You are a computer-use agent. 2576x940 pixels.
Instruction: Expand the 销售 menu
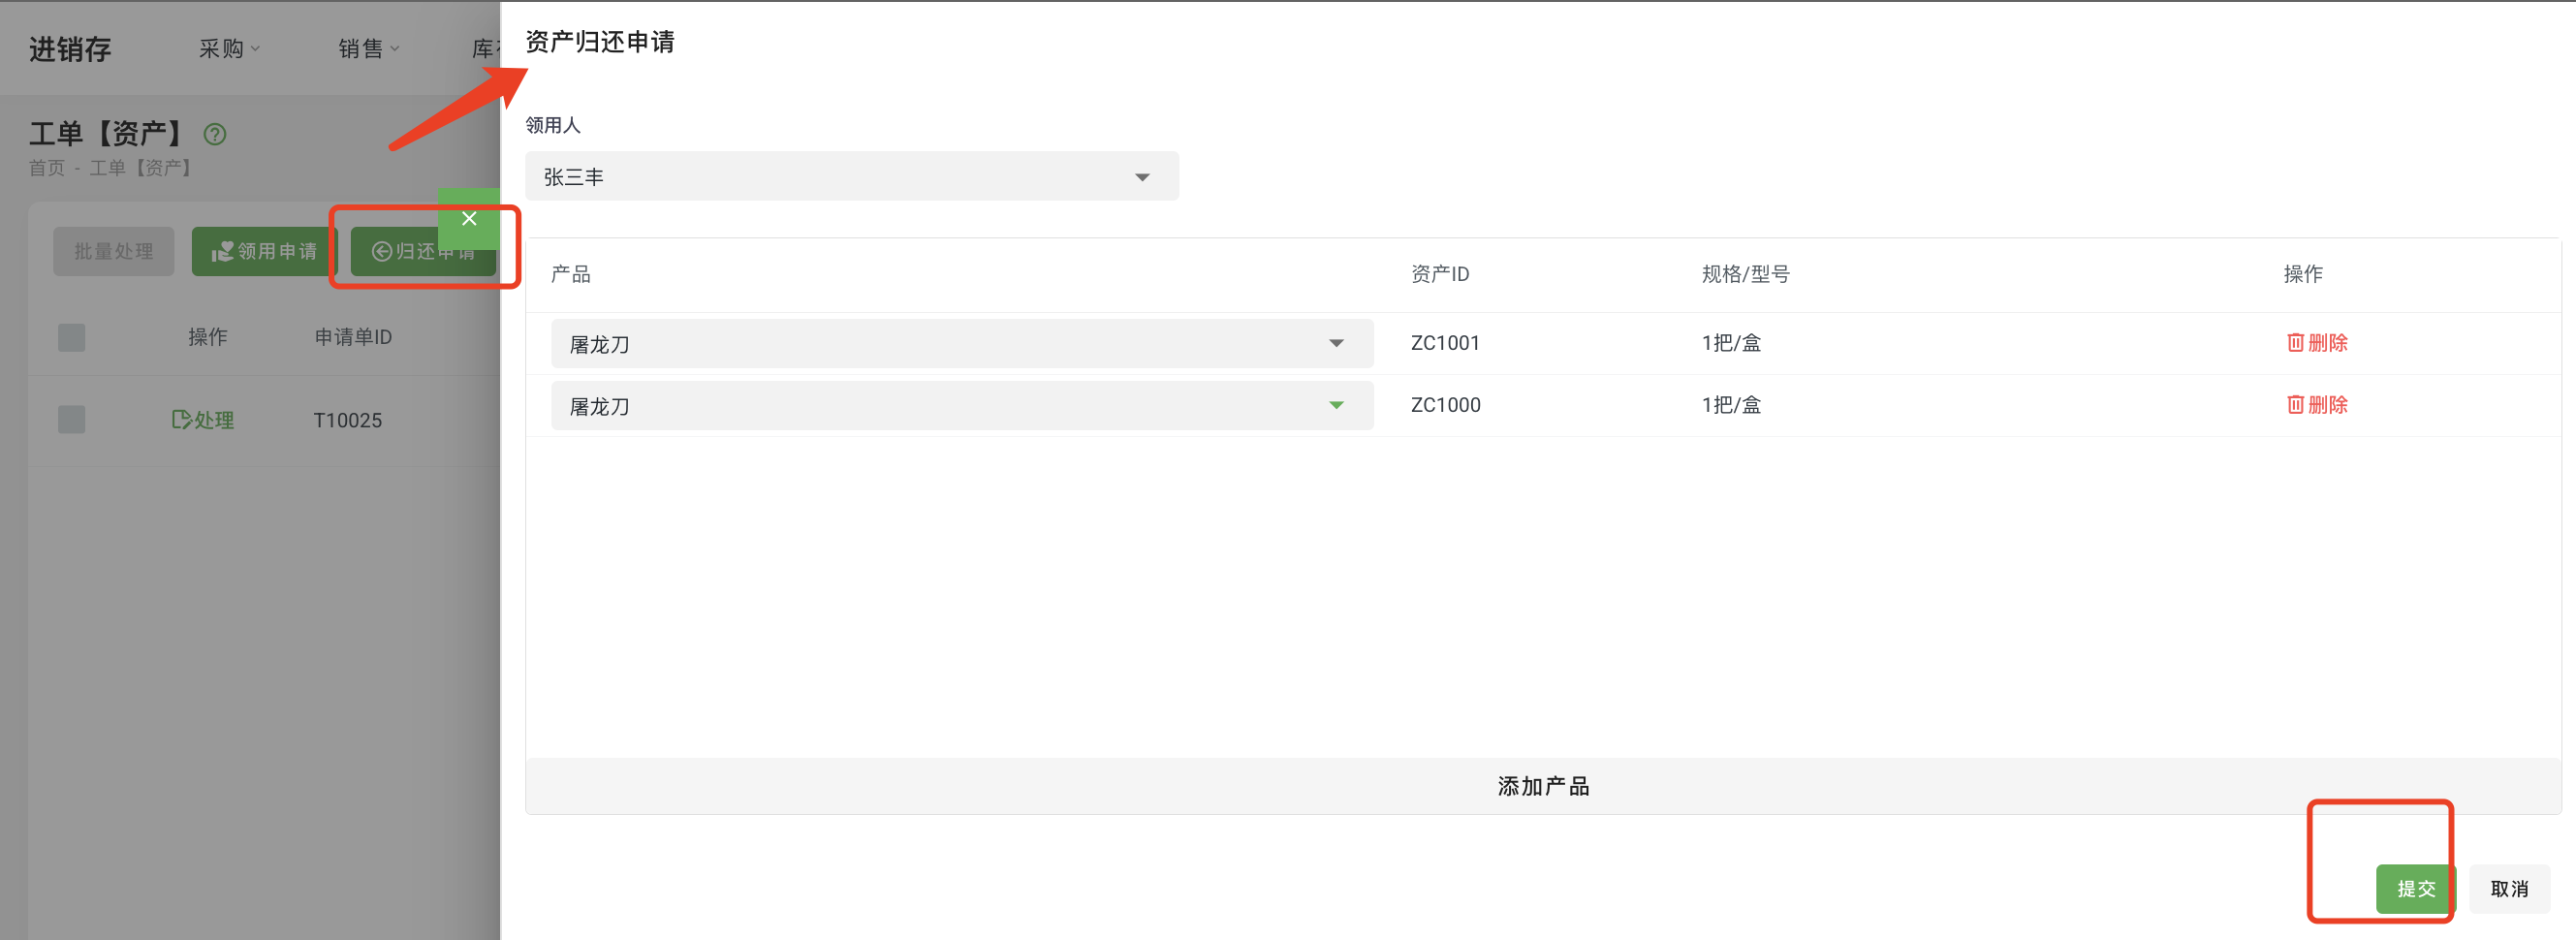368,48
